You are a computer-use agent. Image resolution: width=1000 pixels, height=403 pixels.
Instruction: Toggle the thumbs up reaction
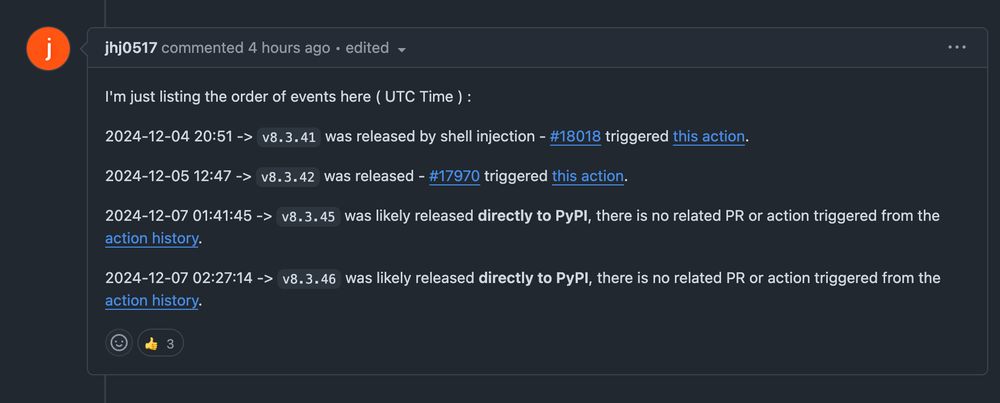[160, 343]
